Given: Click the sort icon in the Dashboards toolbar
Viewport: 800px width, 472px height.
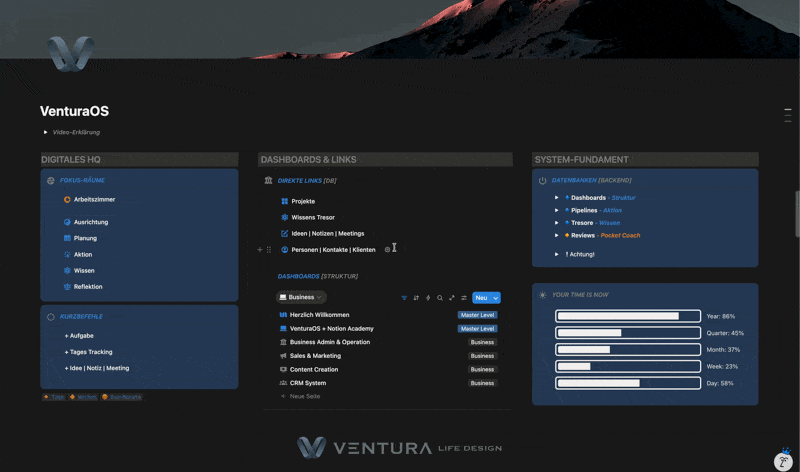Looking at the screenshot, I should point(416,298).
